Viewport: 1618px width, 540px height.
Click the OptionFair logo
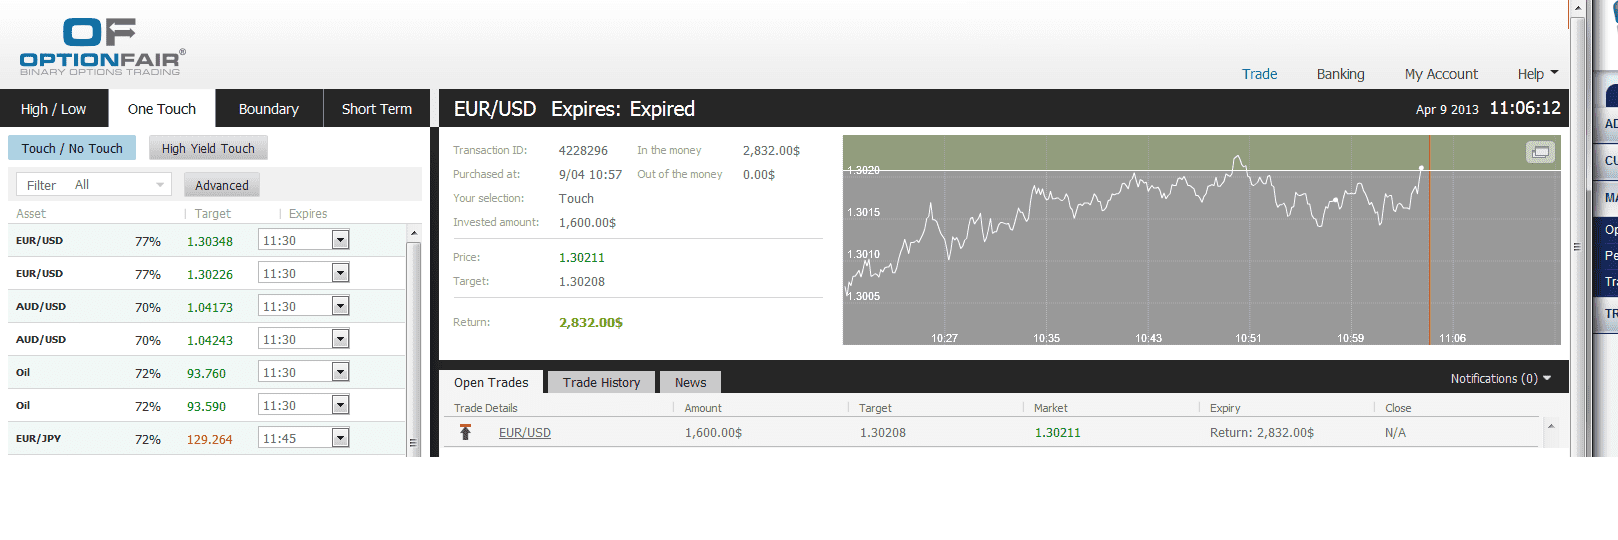tap(102, 46)
